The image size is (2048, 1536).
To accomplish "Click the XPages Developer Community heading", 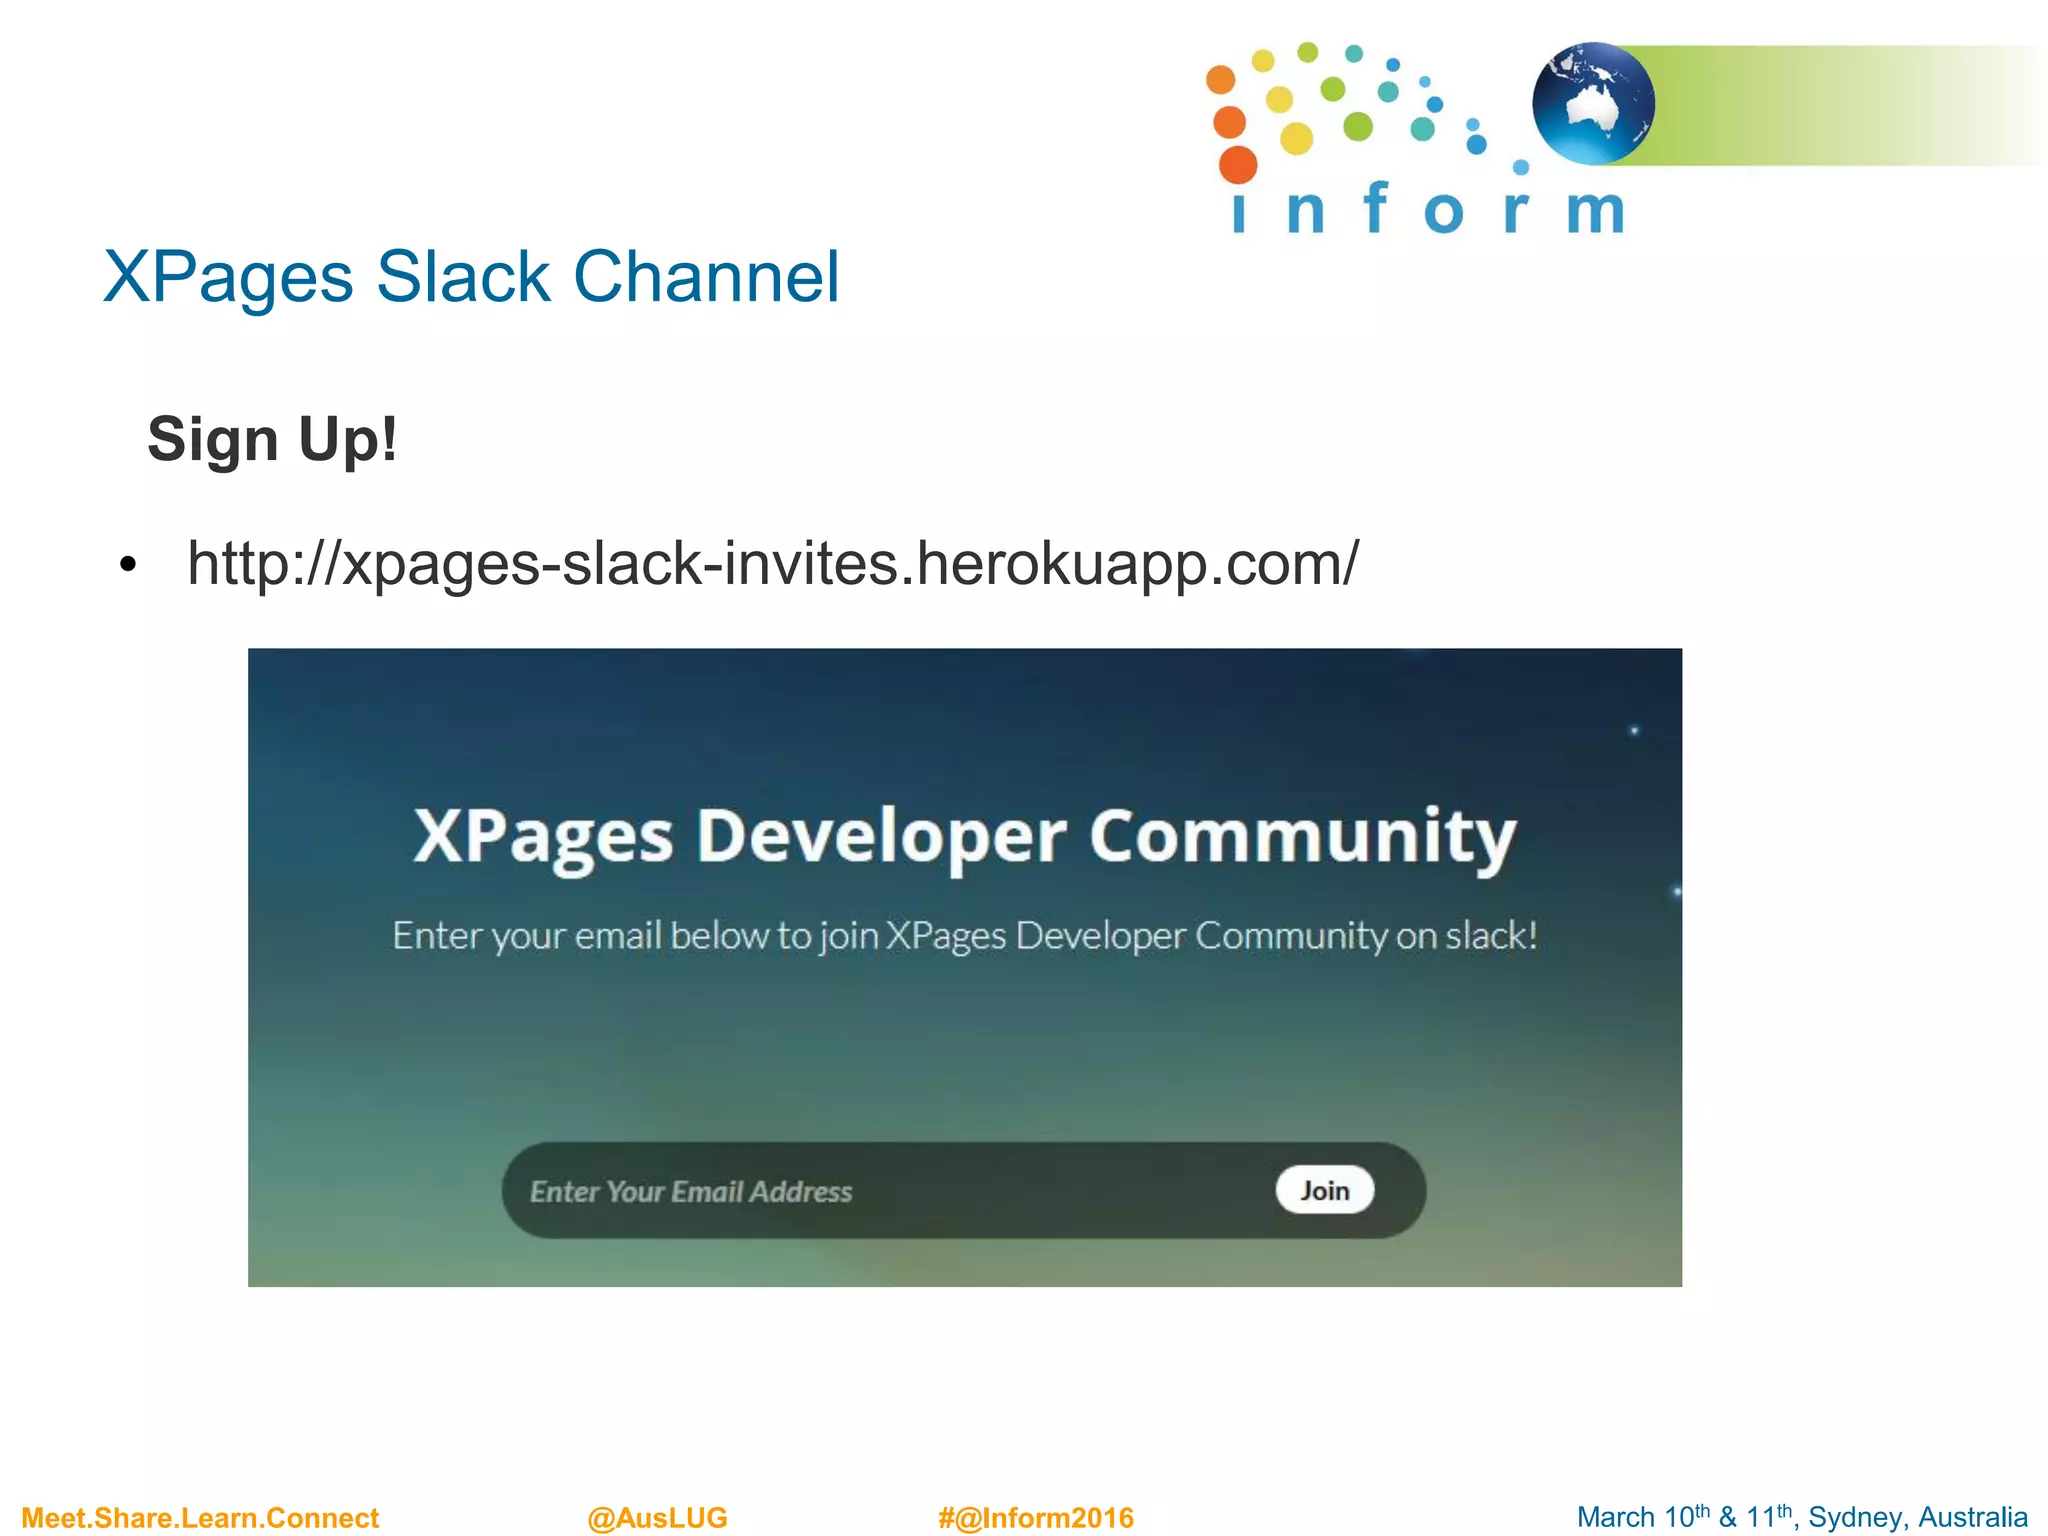I will pyautogui.click(x=965, y=838).
